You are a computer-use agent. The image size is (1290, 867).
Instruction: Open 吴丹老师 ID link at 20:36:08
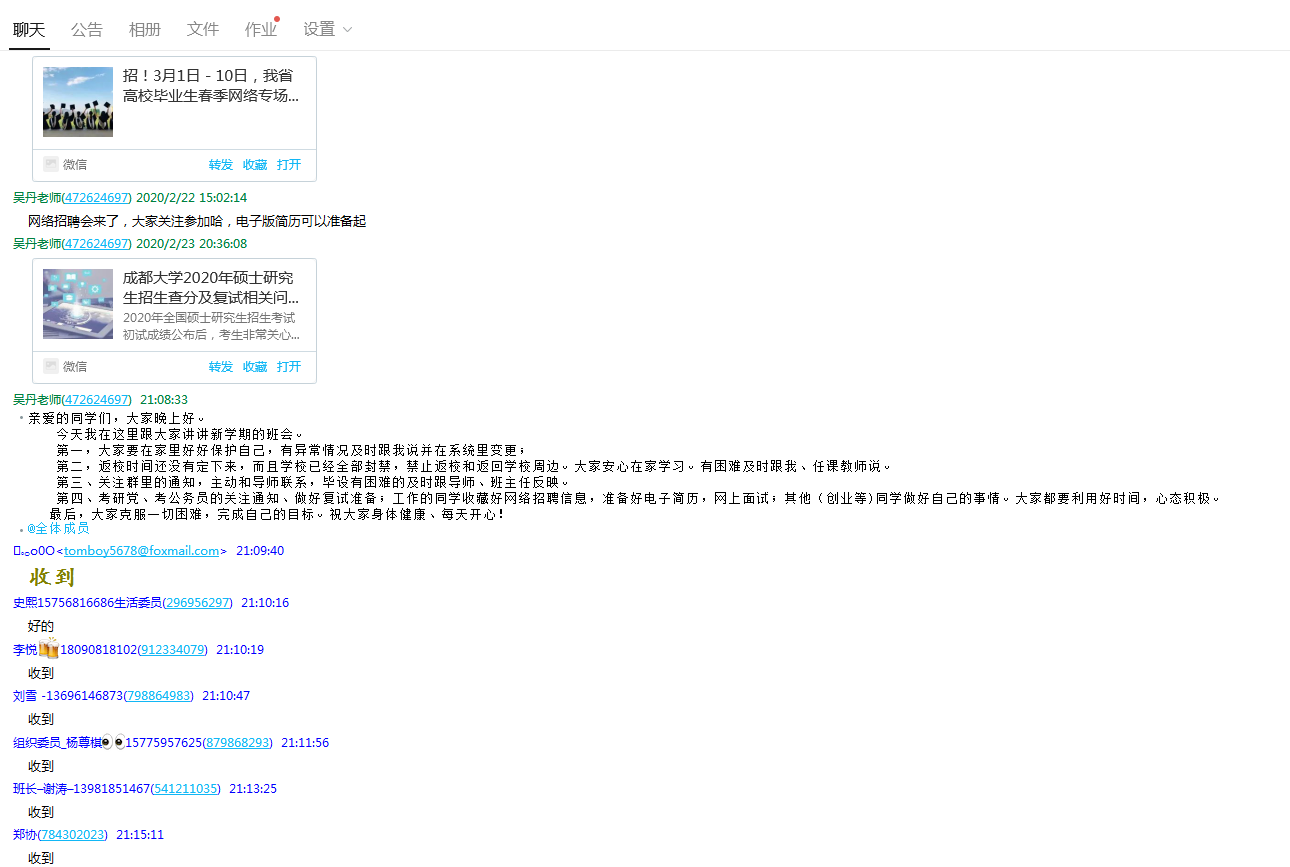96,244
